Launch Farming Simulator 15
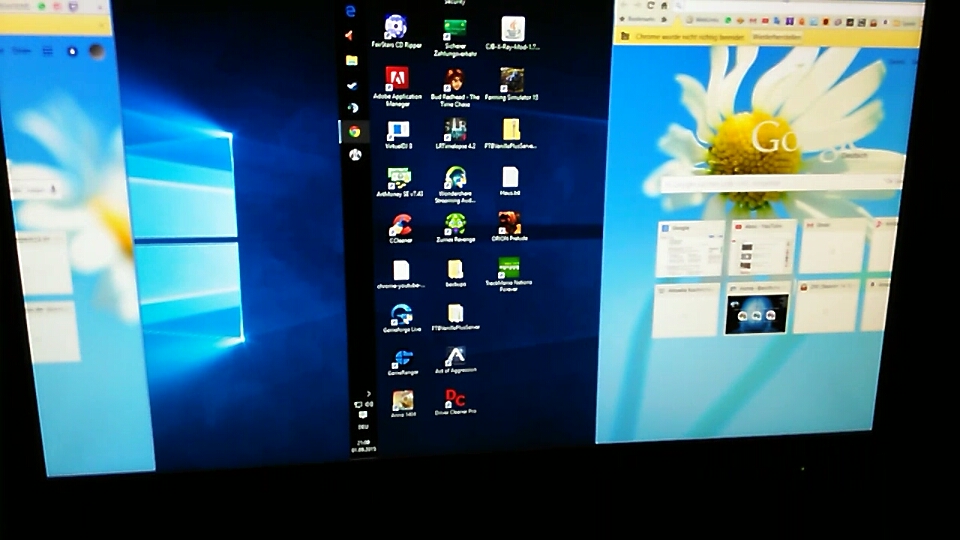 (511, 84)
